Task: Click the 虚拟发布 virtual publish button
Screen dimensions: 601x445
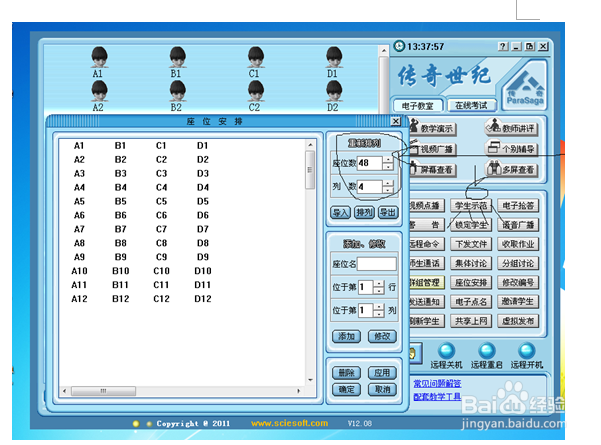Action: coord(518,321)
